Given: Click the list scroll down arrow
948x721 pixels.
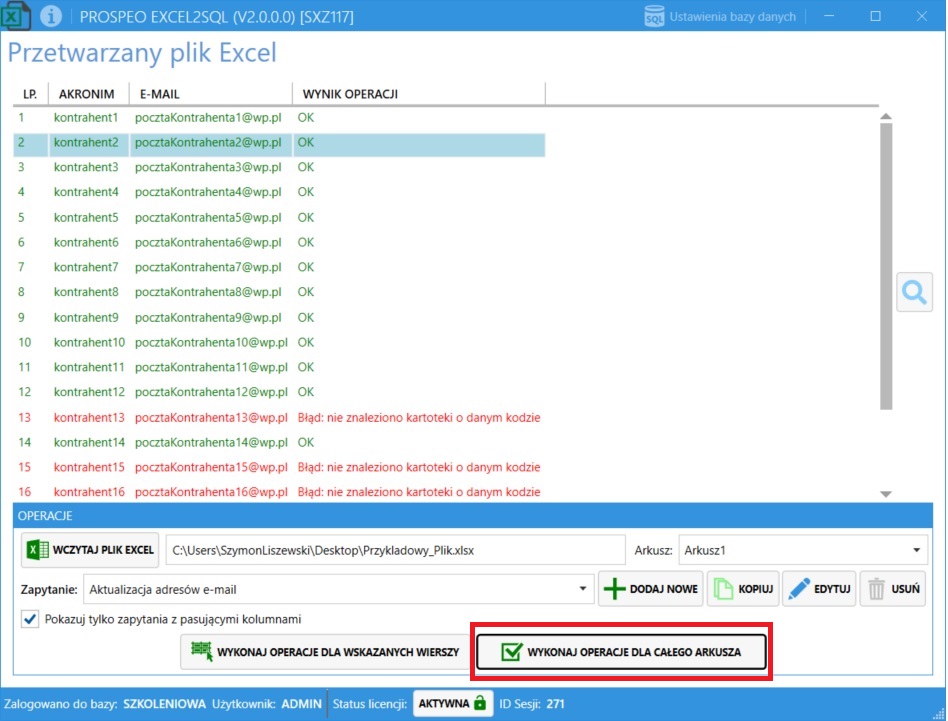Looking at the screenshot, I should click(886, 494).
